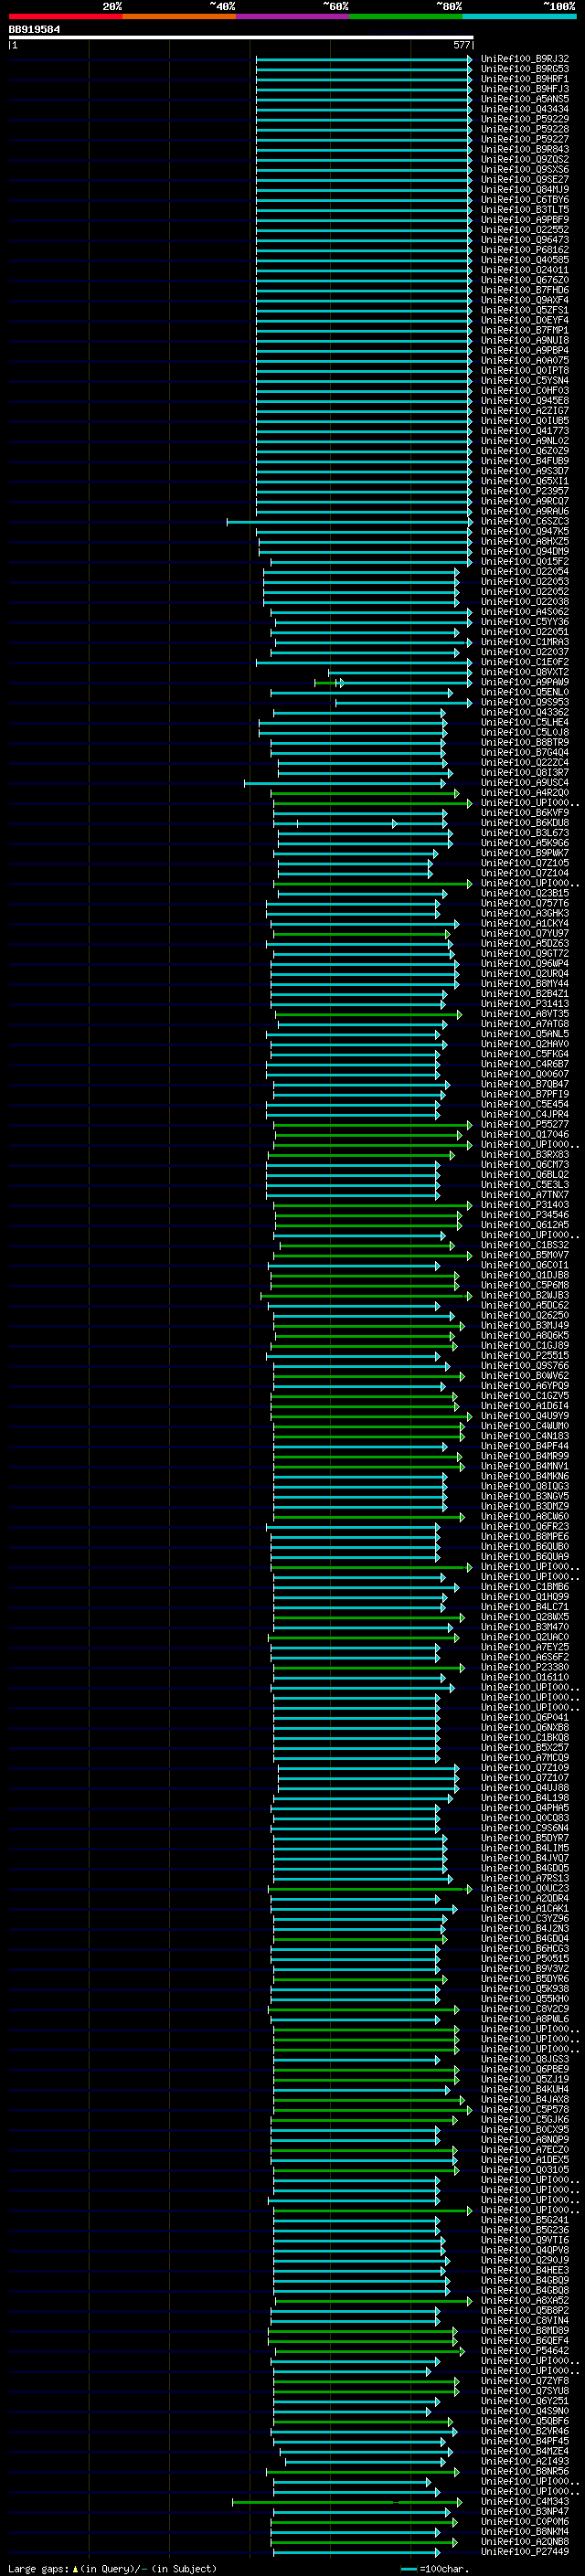Select hit label UniRef100_B7FMP1
The height and width of the screenshot is (2576, 585).
[524, 330]
